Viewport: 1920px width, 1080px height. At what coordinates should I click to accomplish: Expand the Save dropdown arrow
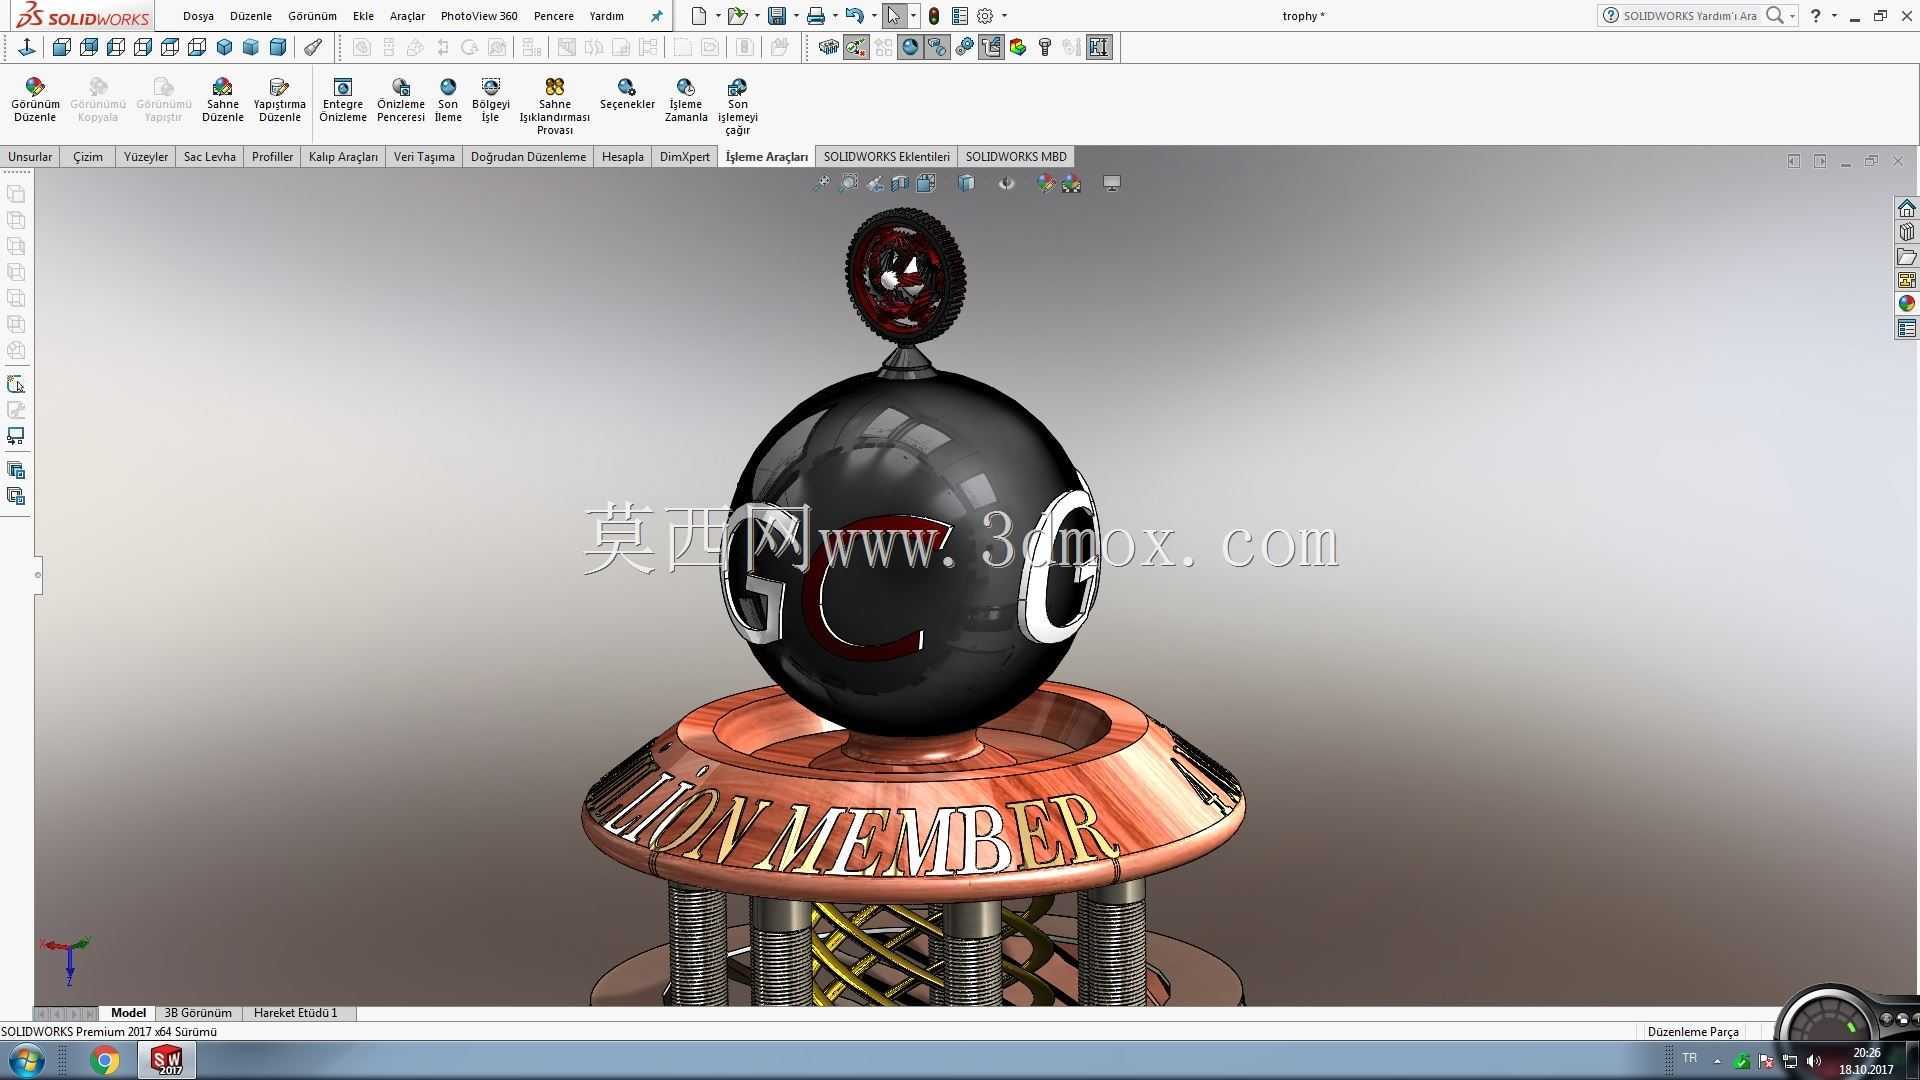[x=796, y=16]
